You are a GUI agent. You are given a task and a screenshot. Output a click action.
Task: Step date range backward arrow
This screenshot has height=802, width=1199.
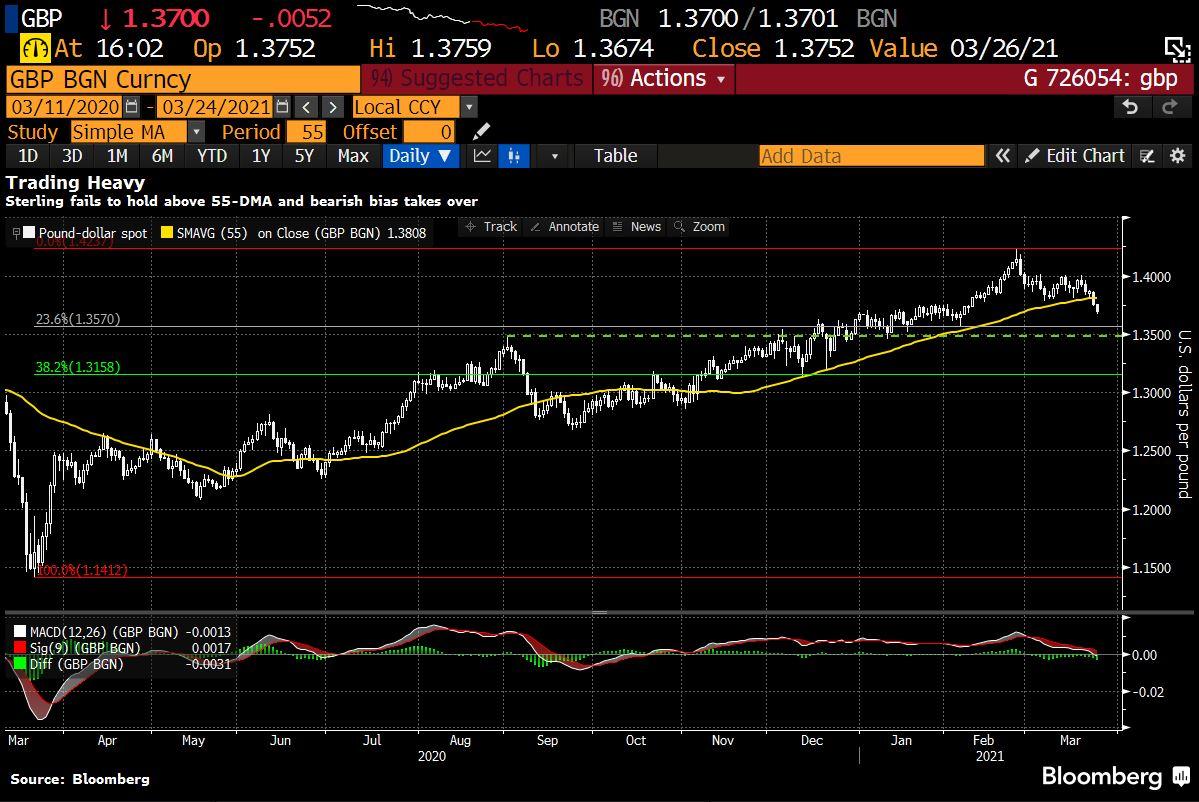pos(306,107)
